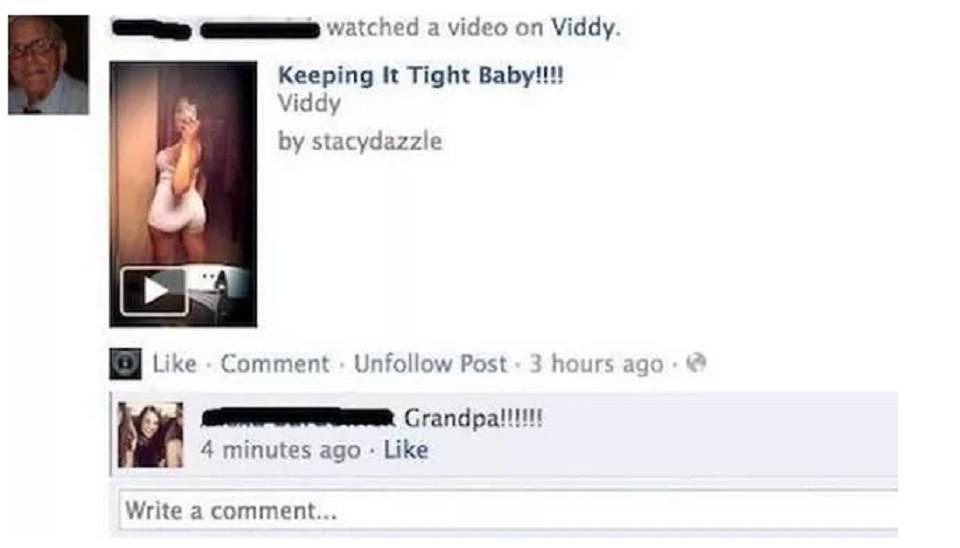Like the post

[174, 364]
